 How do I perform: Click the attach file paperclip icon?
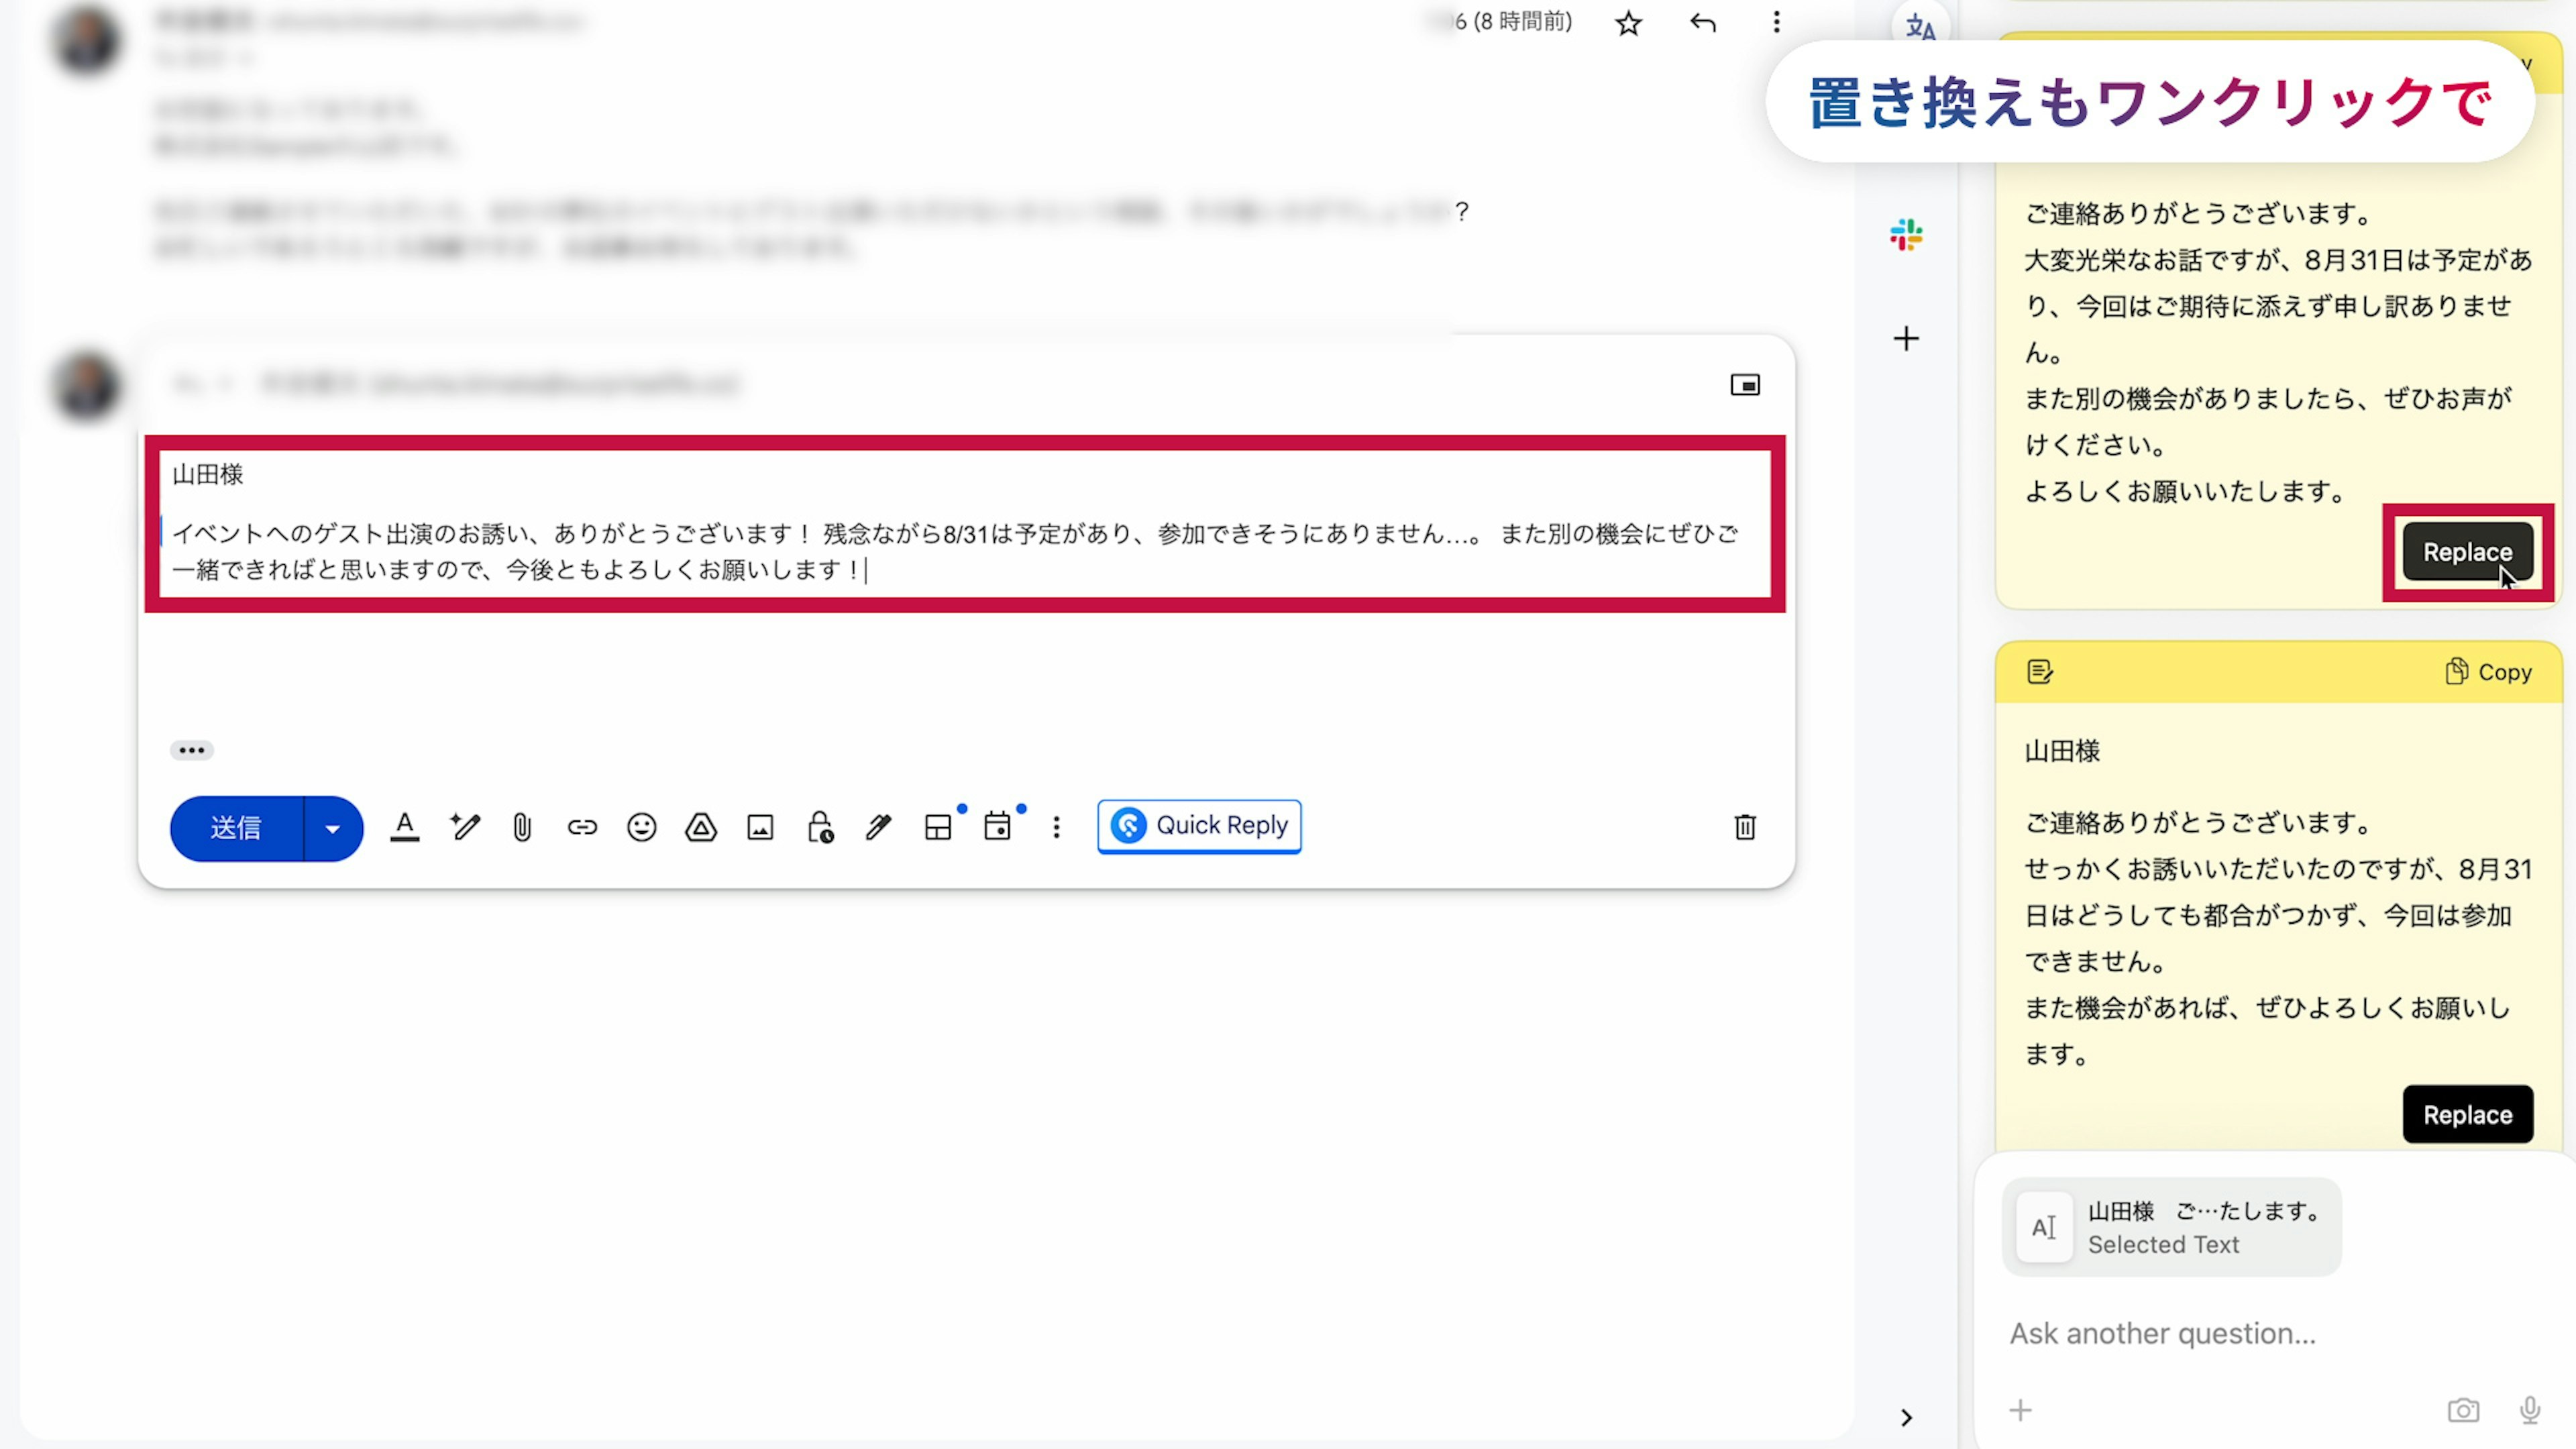click(522, 827)
